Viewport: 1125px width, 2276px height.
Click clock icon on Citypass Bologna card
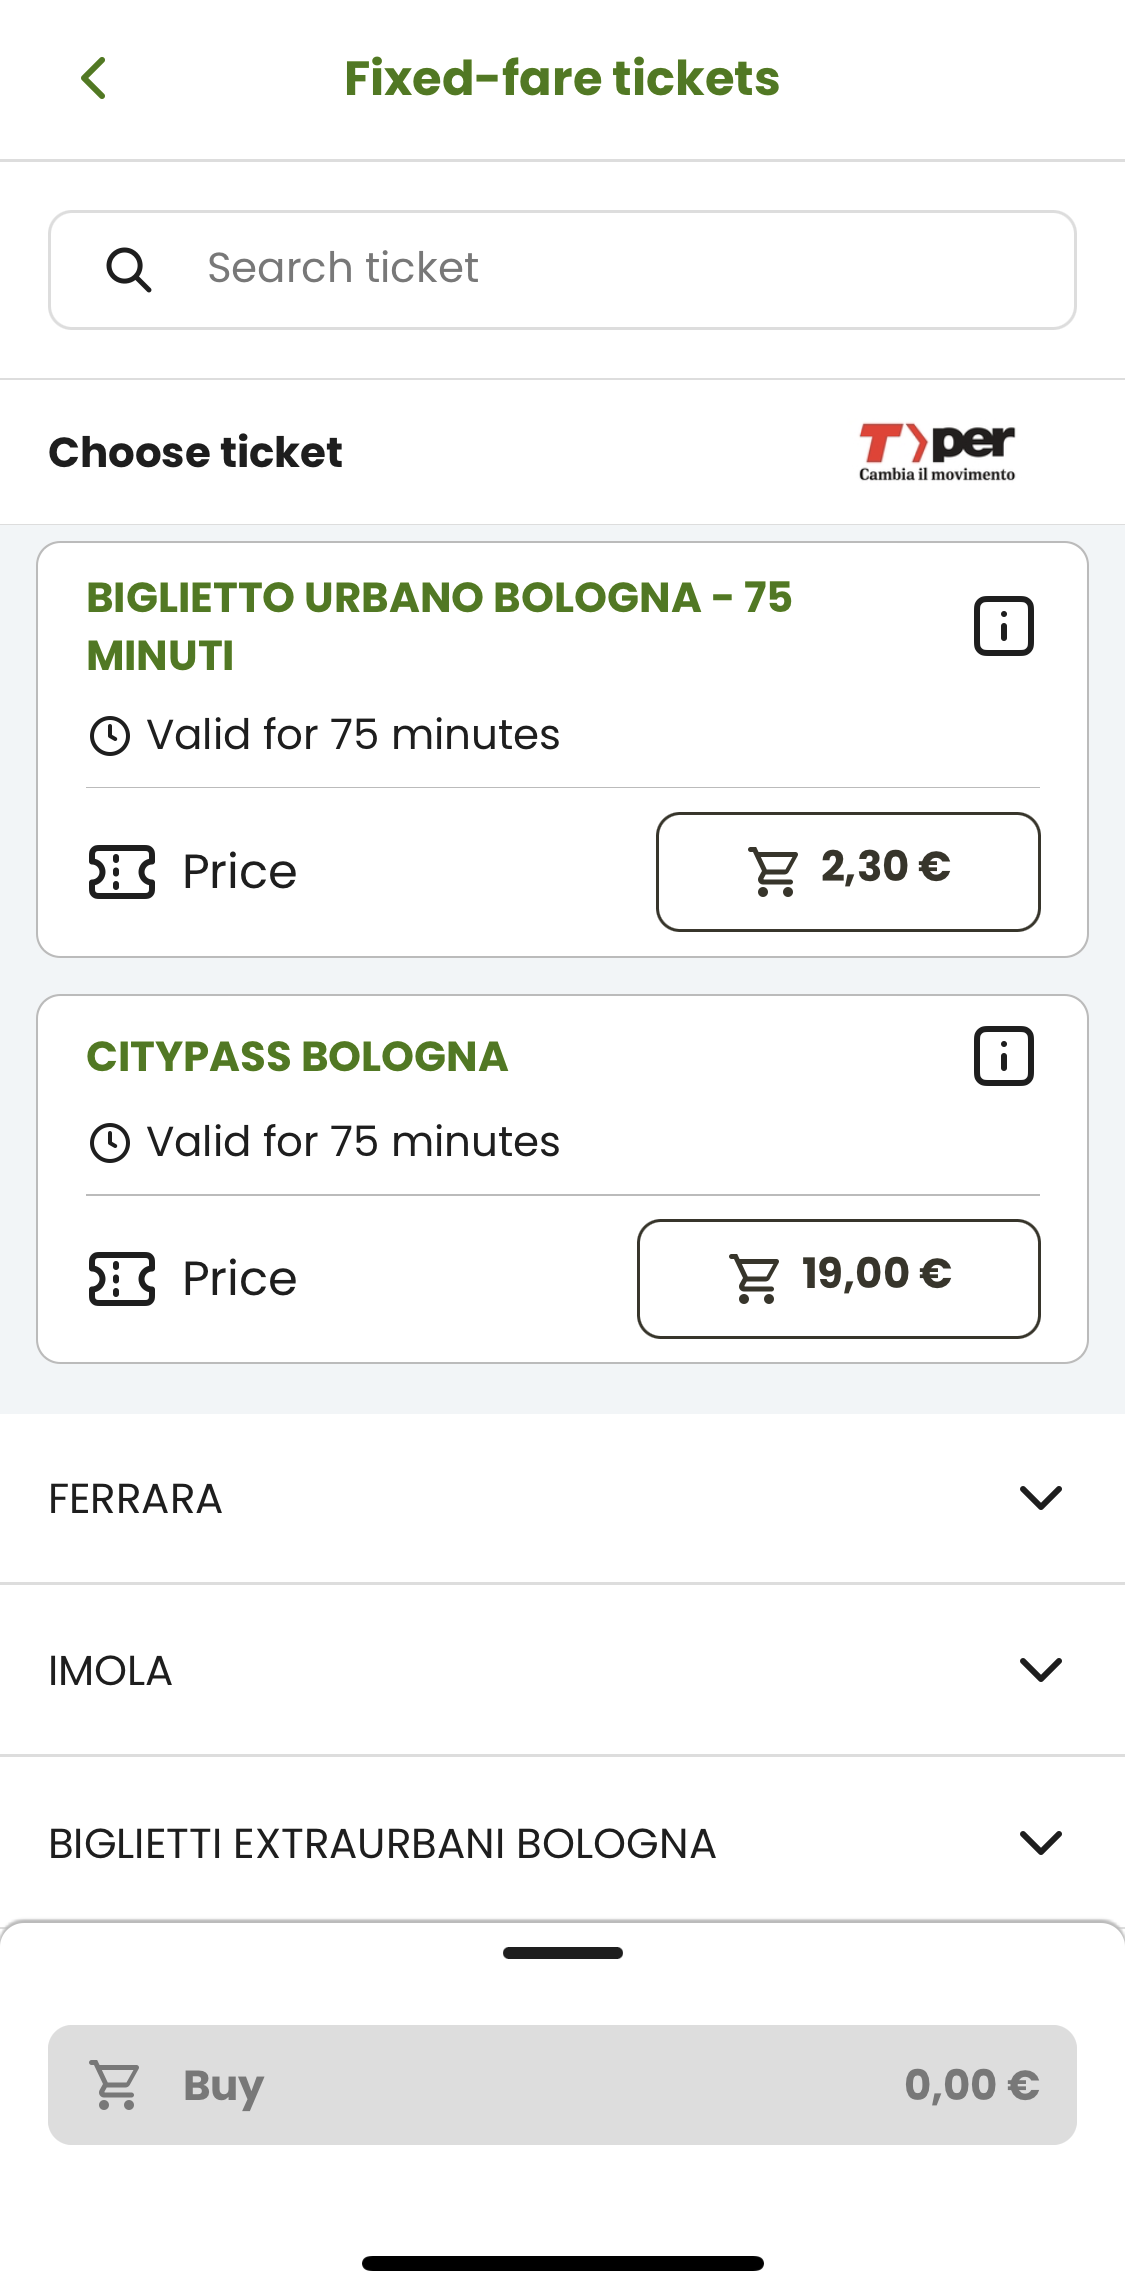[x=110, y=1142]
